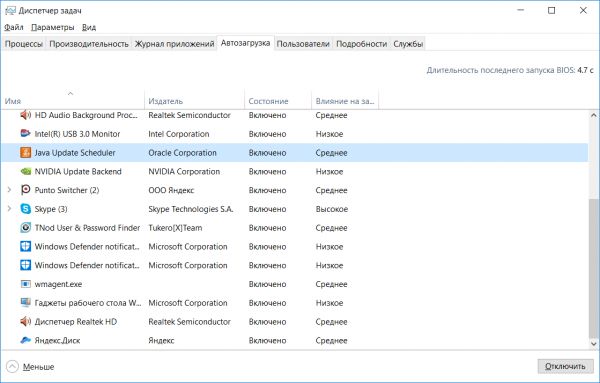Switch to the Службы tab
Image resolution: width=600 pixels, height=383 pixels.
[x=408, y=44]
